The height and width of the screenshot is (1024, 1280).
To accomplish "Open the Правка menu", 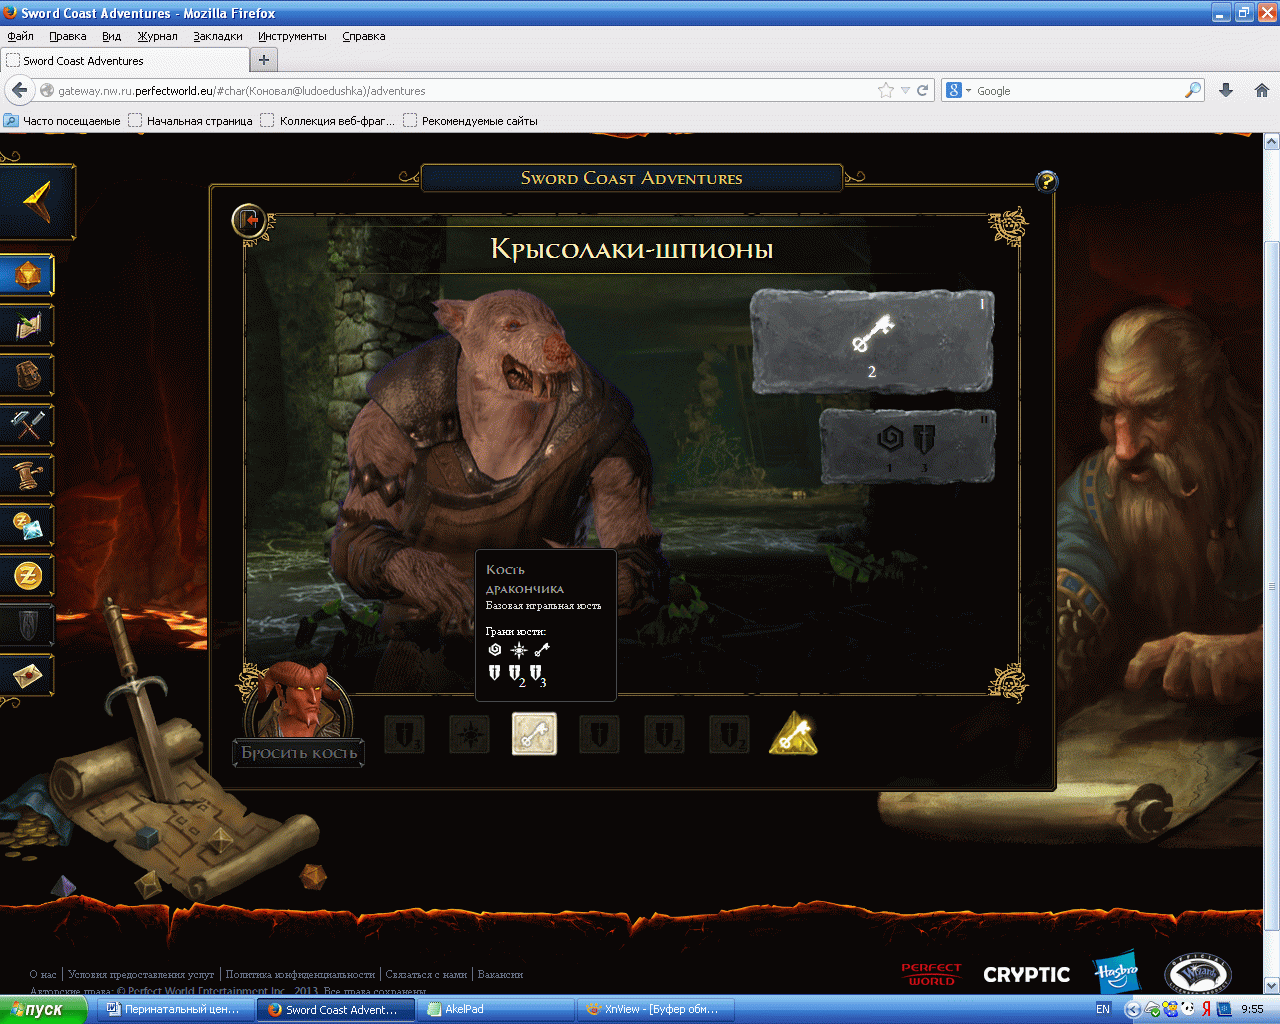I will click(67, 36).
